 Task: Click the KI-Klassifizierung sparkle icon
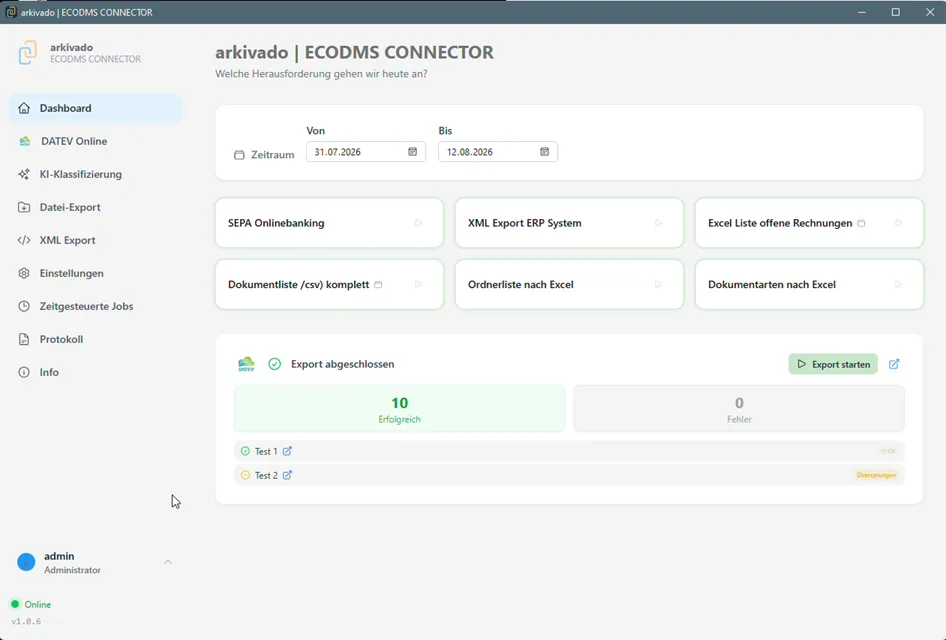(x=24, y=174)
